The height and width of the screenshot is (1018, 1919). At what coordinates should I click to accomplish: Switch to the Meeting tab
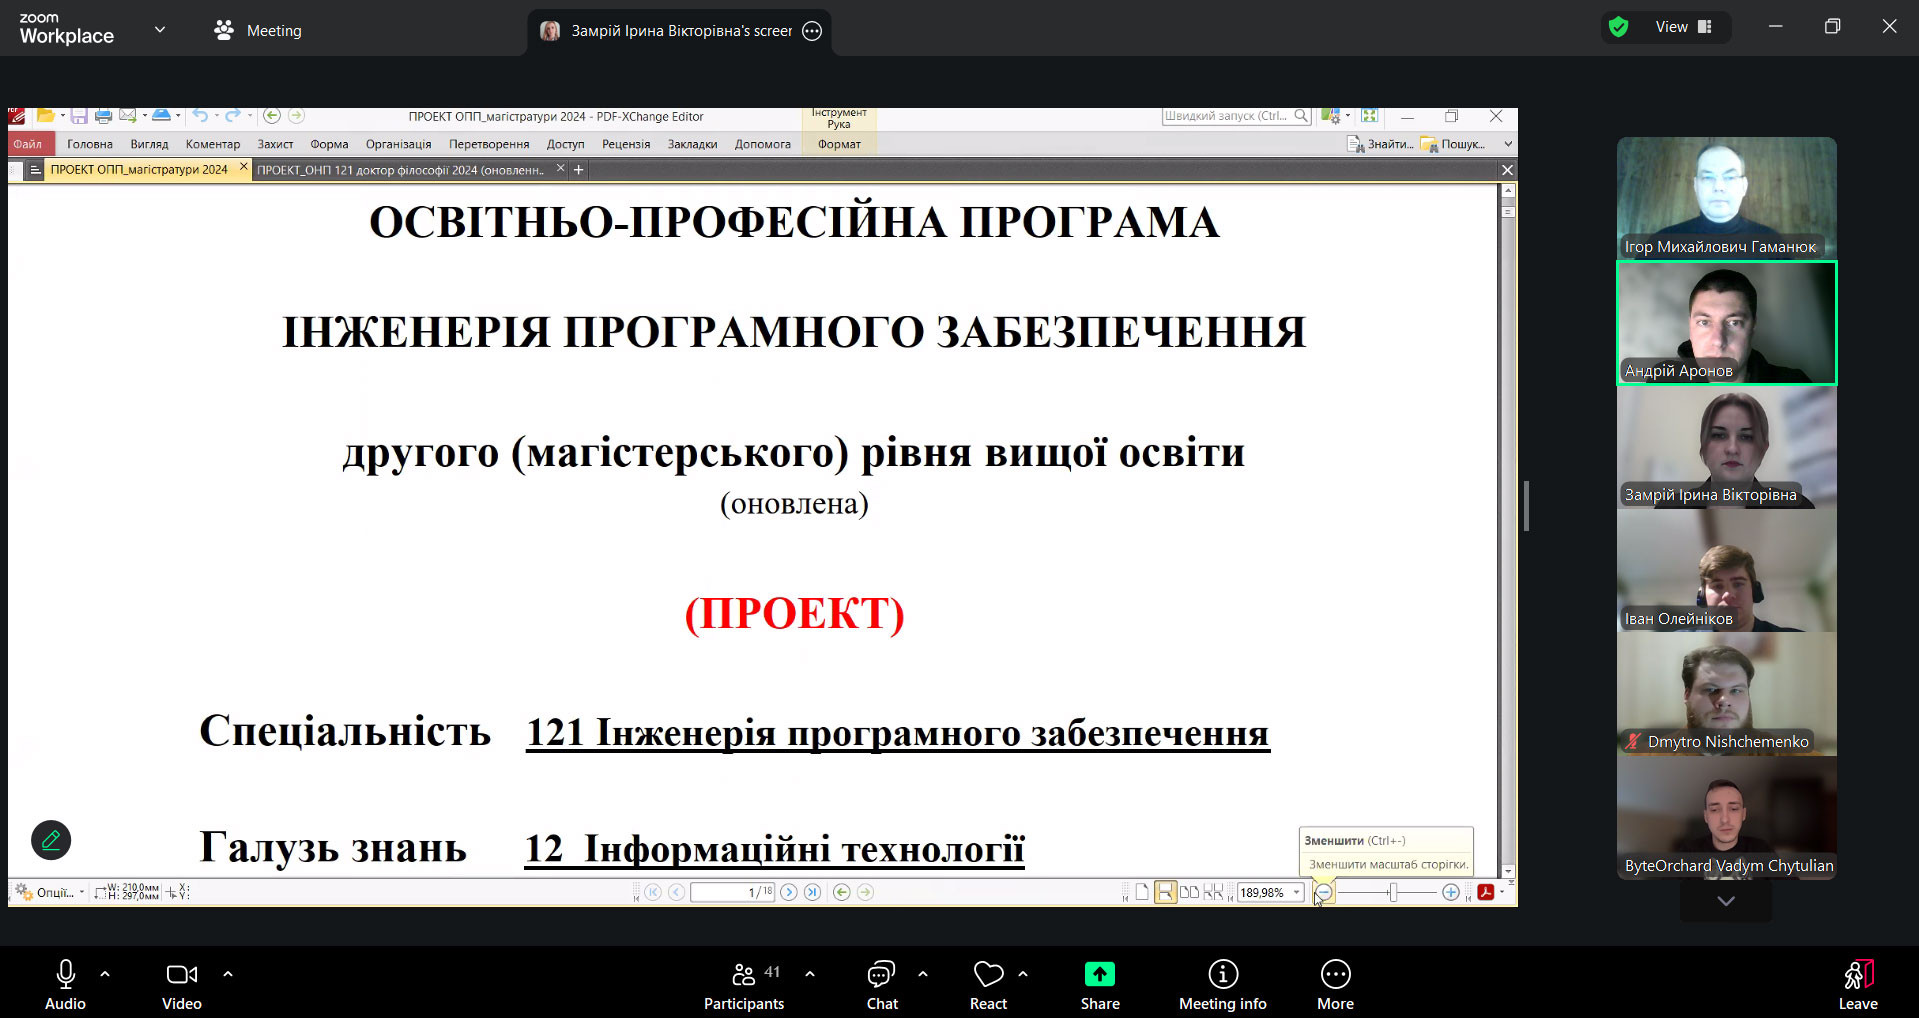click(x=258, y=31)
